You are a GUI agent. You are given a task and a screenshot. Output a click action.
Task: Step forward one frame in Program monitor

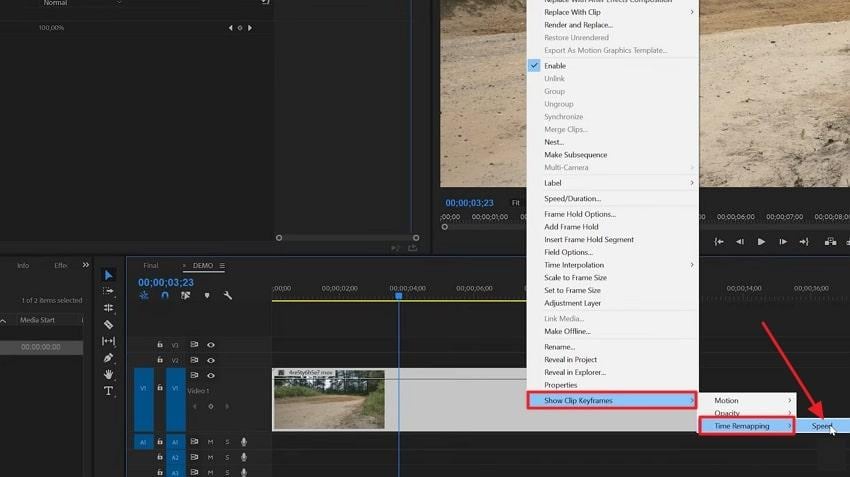tap(783, 242)
